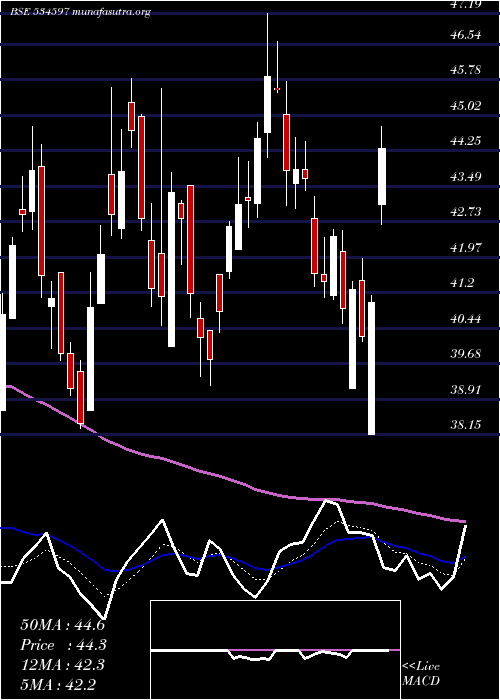Click the '12MA : 42.3' readout
The height and width of the screenshot is (700, 500).
coord(62,665)
